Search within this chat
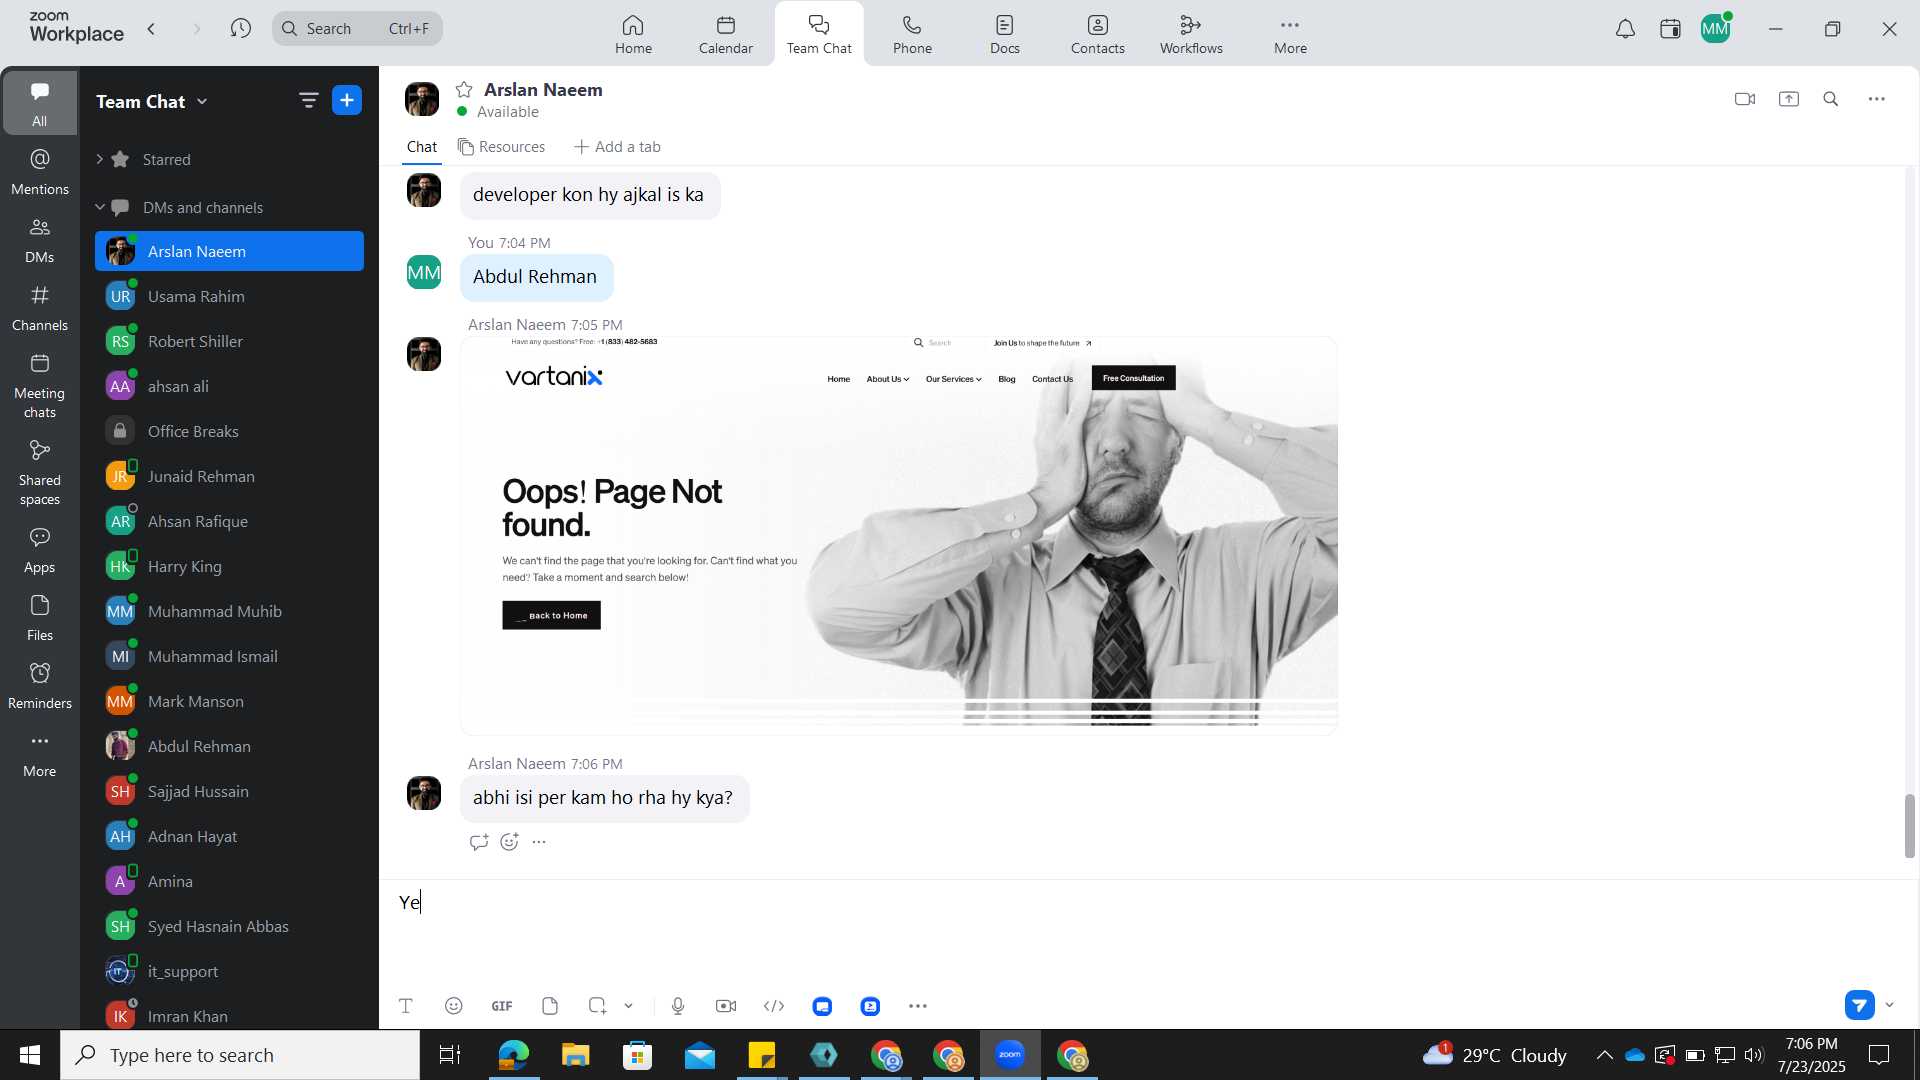The height and width of the screenshot is (1080, 1920). (1831, 99)
